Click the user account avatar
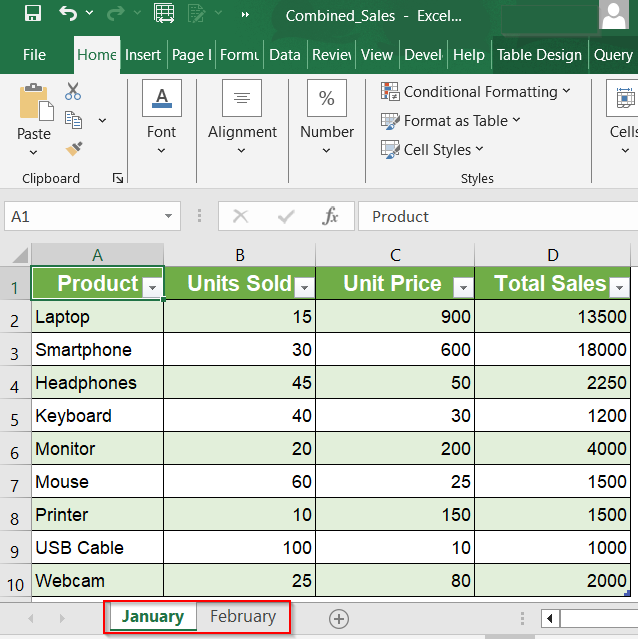Viewport: 638px width, 639px height. (614, 15)
